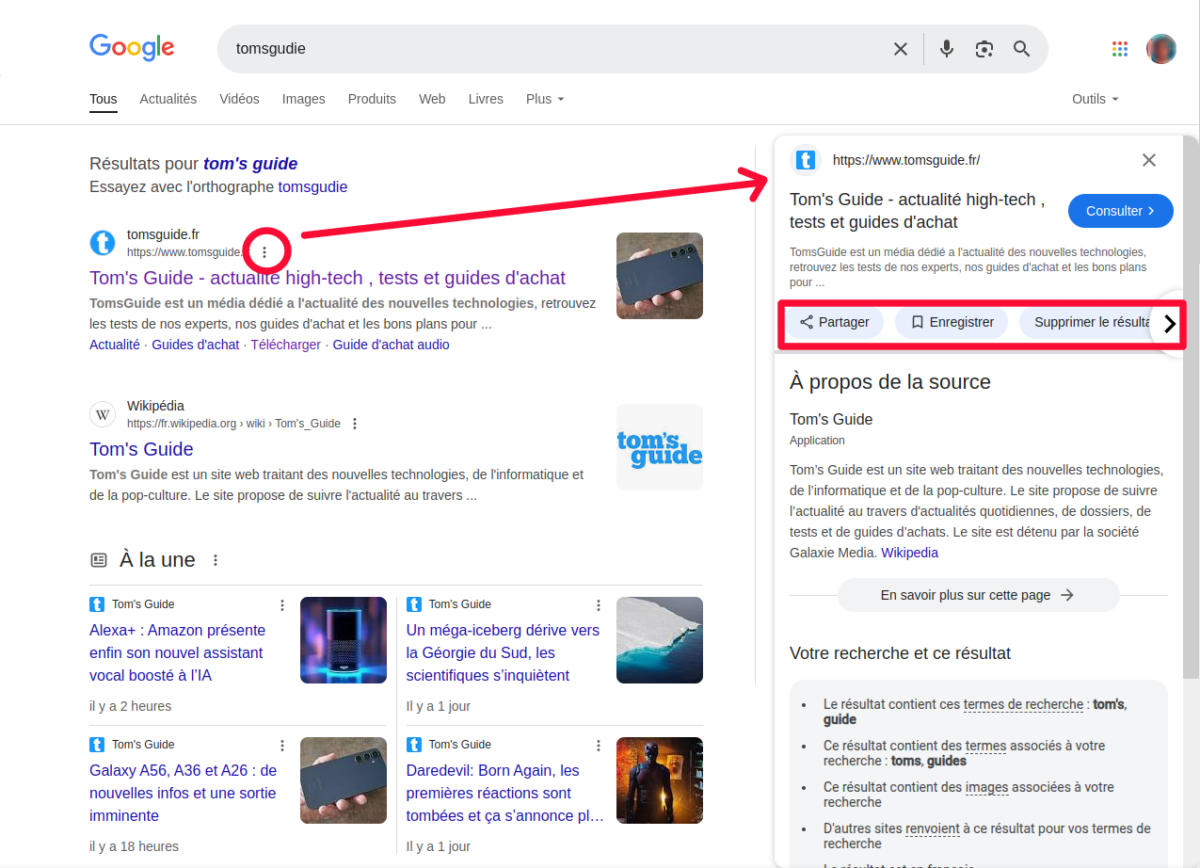Start voice search with the microphone icon

(946, 49)
